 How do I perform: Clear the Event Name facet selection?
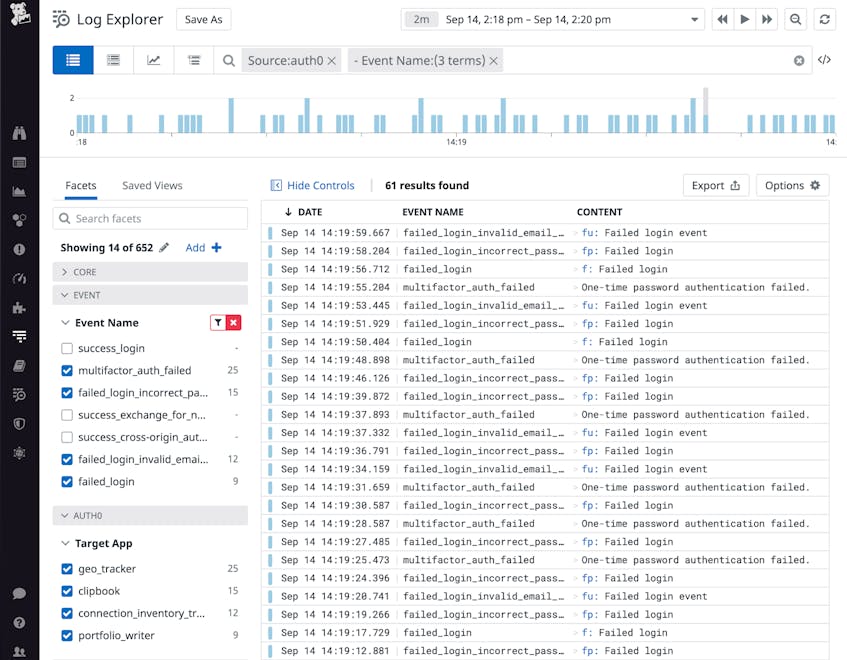(233, 322)
